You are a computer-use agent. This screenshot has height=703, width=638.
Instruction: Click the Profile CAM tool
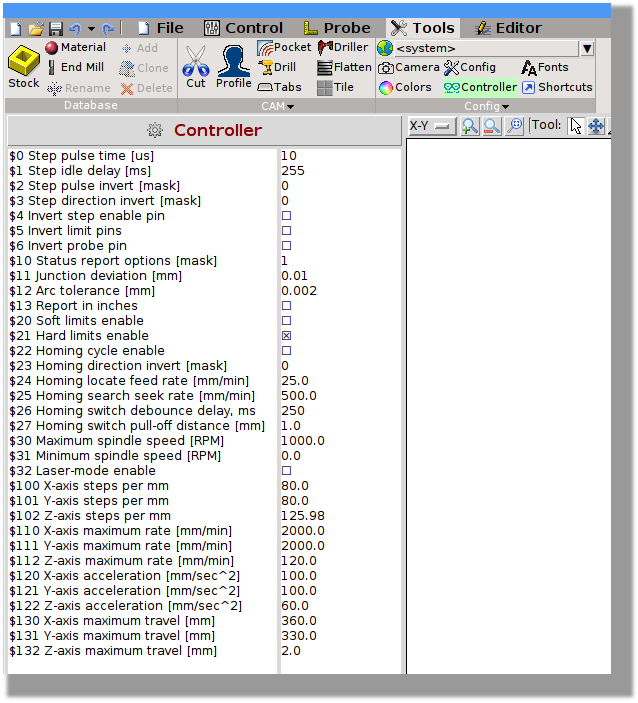click(234, 67)
